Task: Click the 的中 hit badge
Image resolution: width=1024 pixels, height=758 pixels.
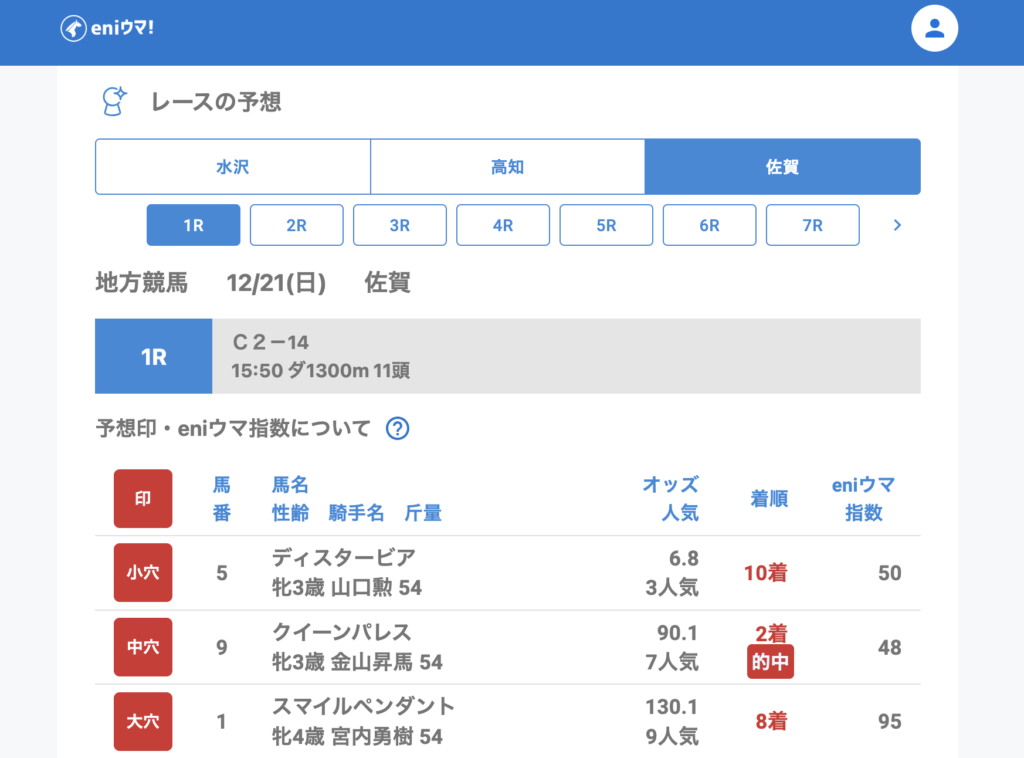Action: click(x=769, y=662)
